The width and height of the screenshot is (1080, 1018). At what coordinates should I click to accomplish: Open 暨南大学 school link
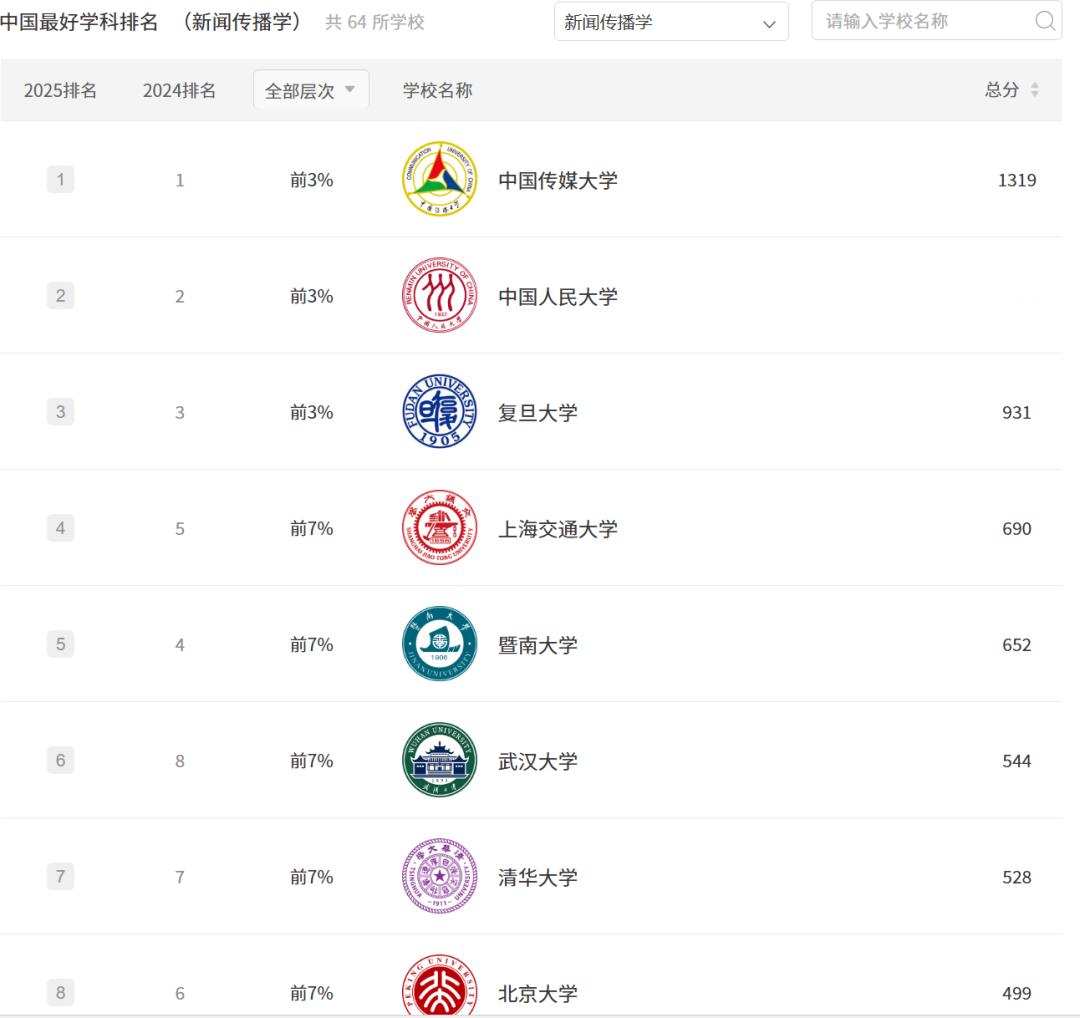point(538,645)
